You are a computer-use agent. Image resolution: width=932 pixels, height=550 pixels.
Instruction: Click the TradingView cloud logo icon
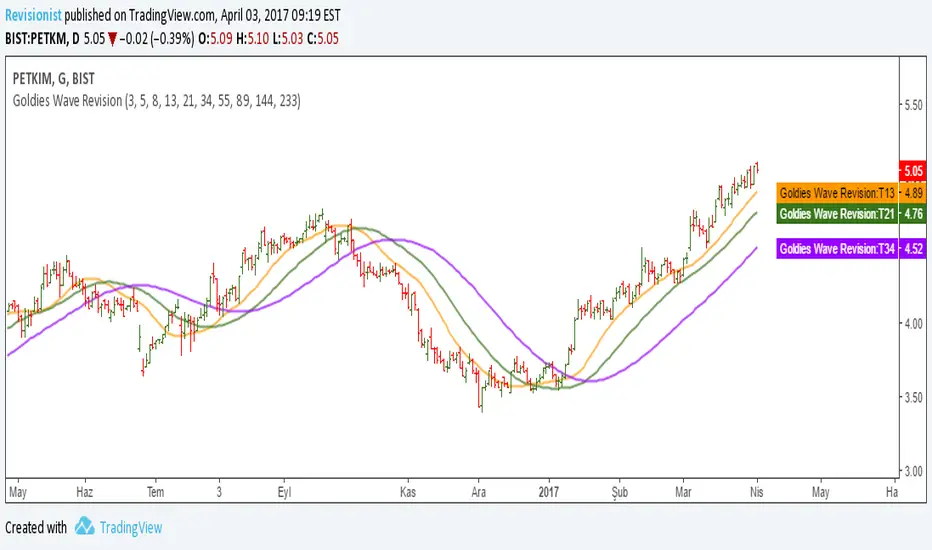[85, 527]
